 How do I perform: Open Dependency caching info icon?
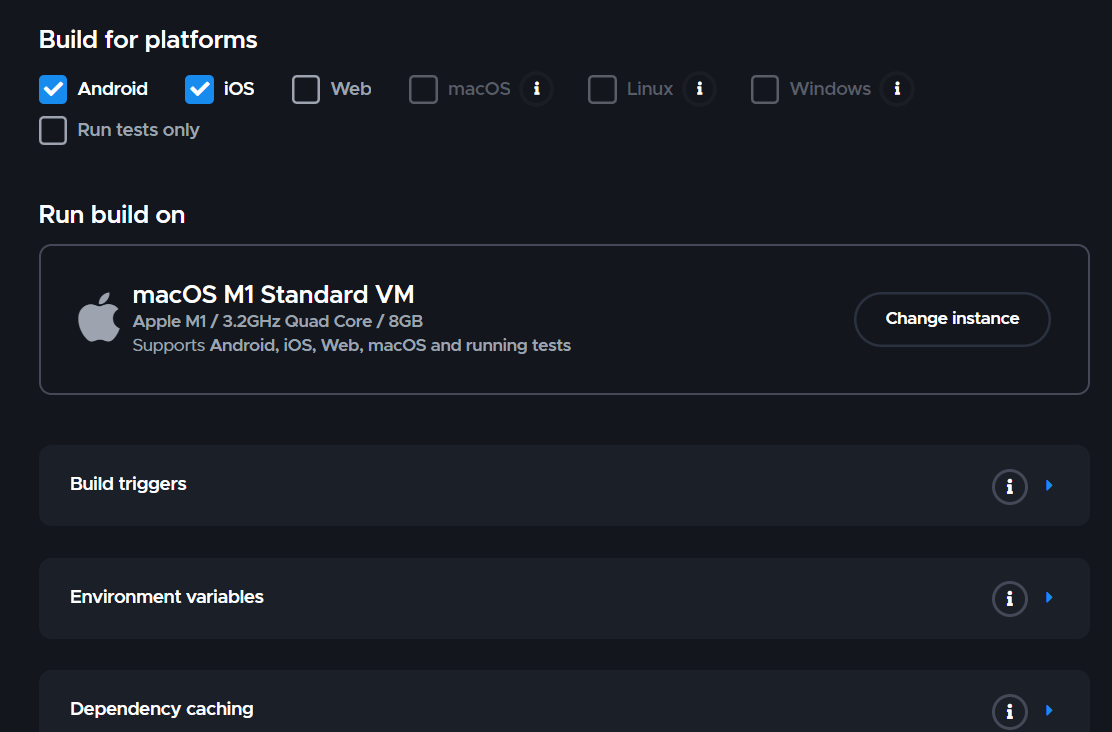[1010, 711]
